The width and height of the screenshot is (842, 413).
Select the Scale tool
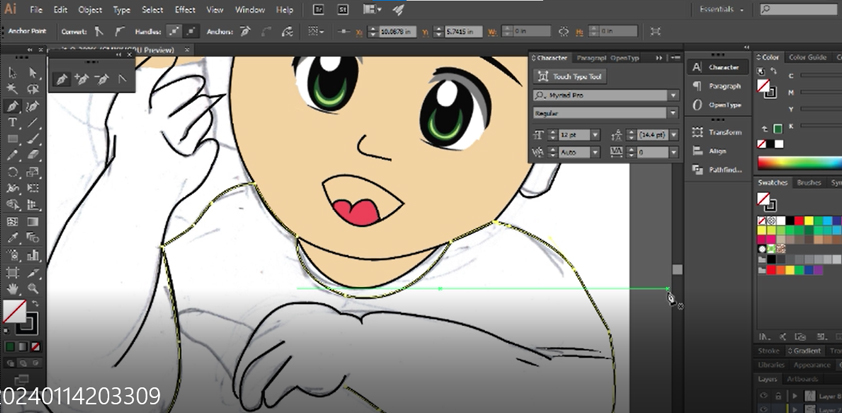pyautogui.click(x=33, y=172)
